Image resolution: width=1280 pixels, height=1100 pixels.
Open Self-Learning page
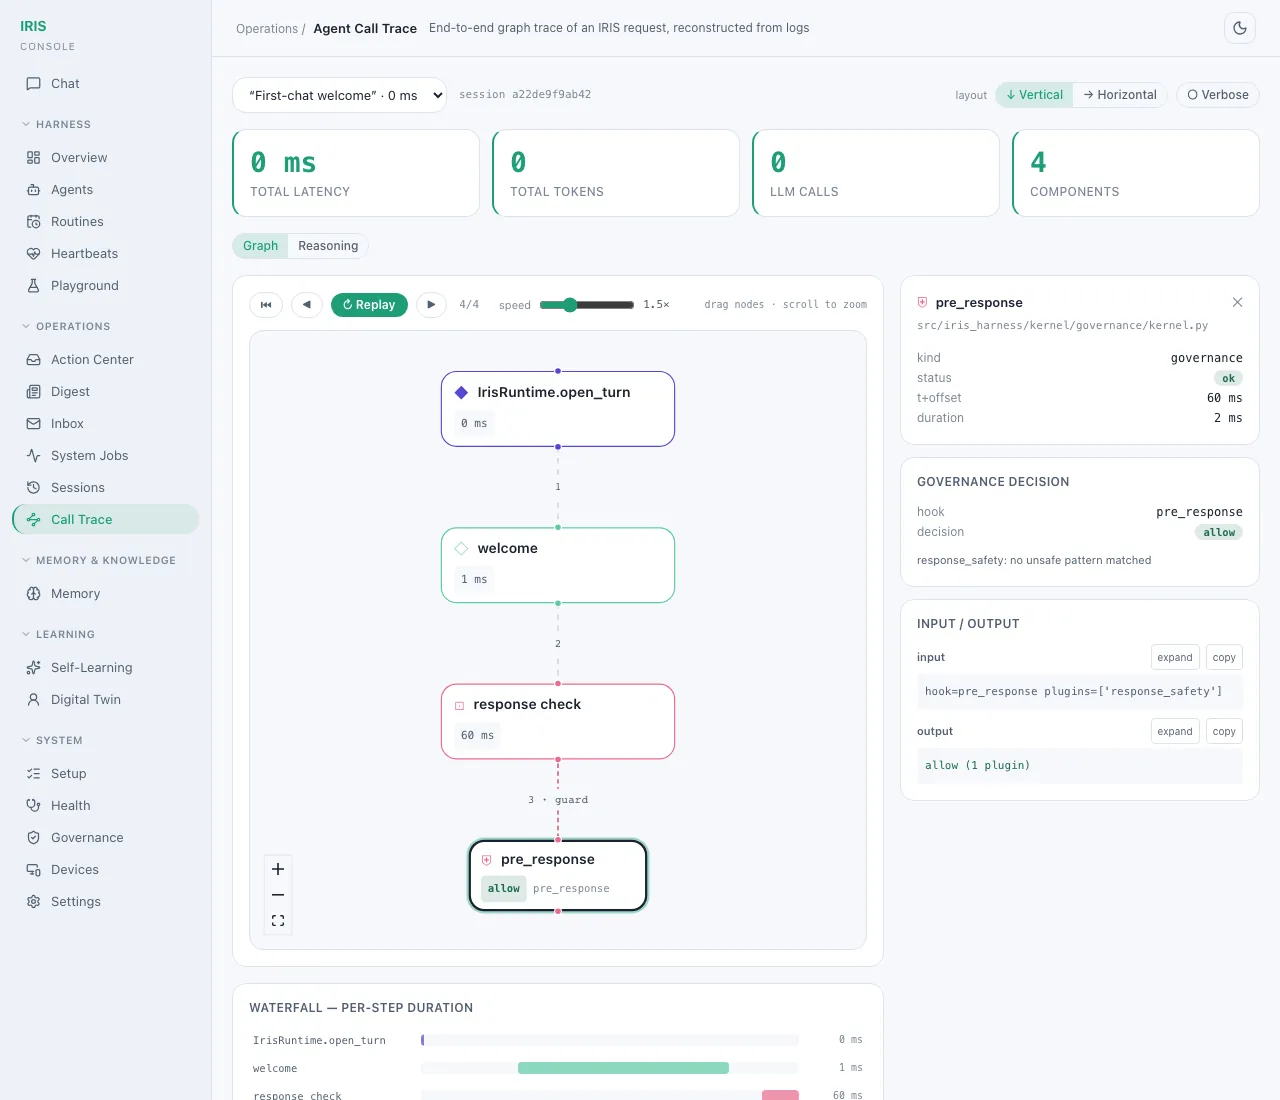point(106,668)
